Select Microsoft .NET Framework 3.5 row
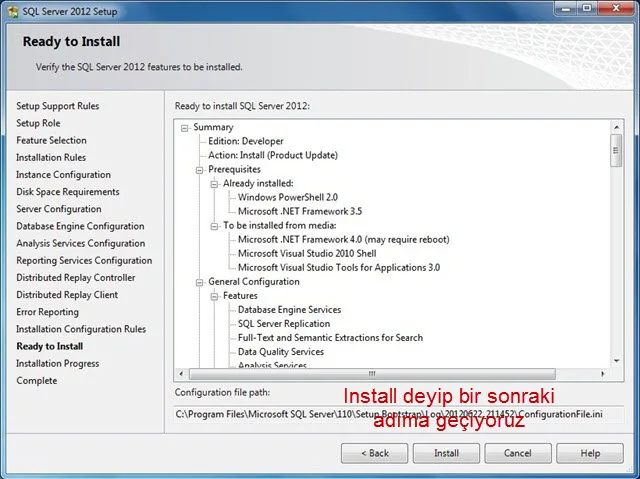The height and width of the screenshot is (479, 640). (300, 211)
